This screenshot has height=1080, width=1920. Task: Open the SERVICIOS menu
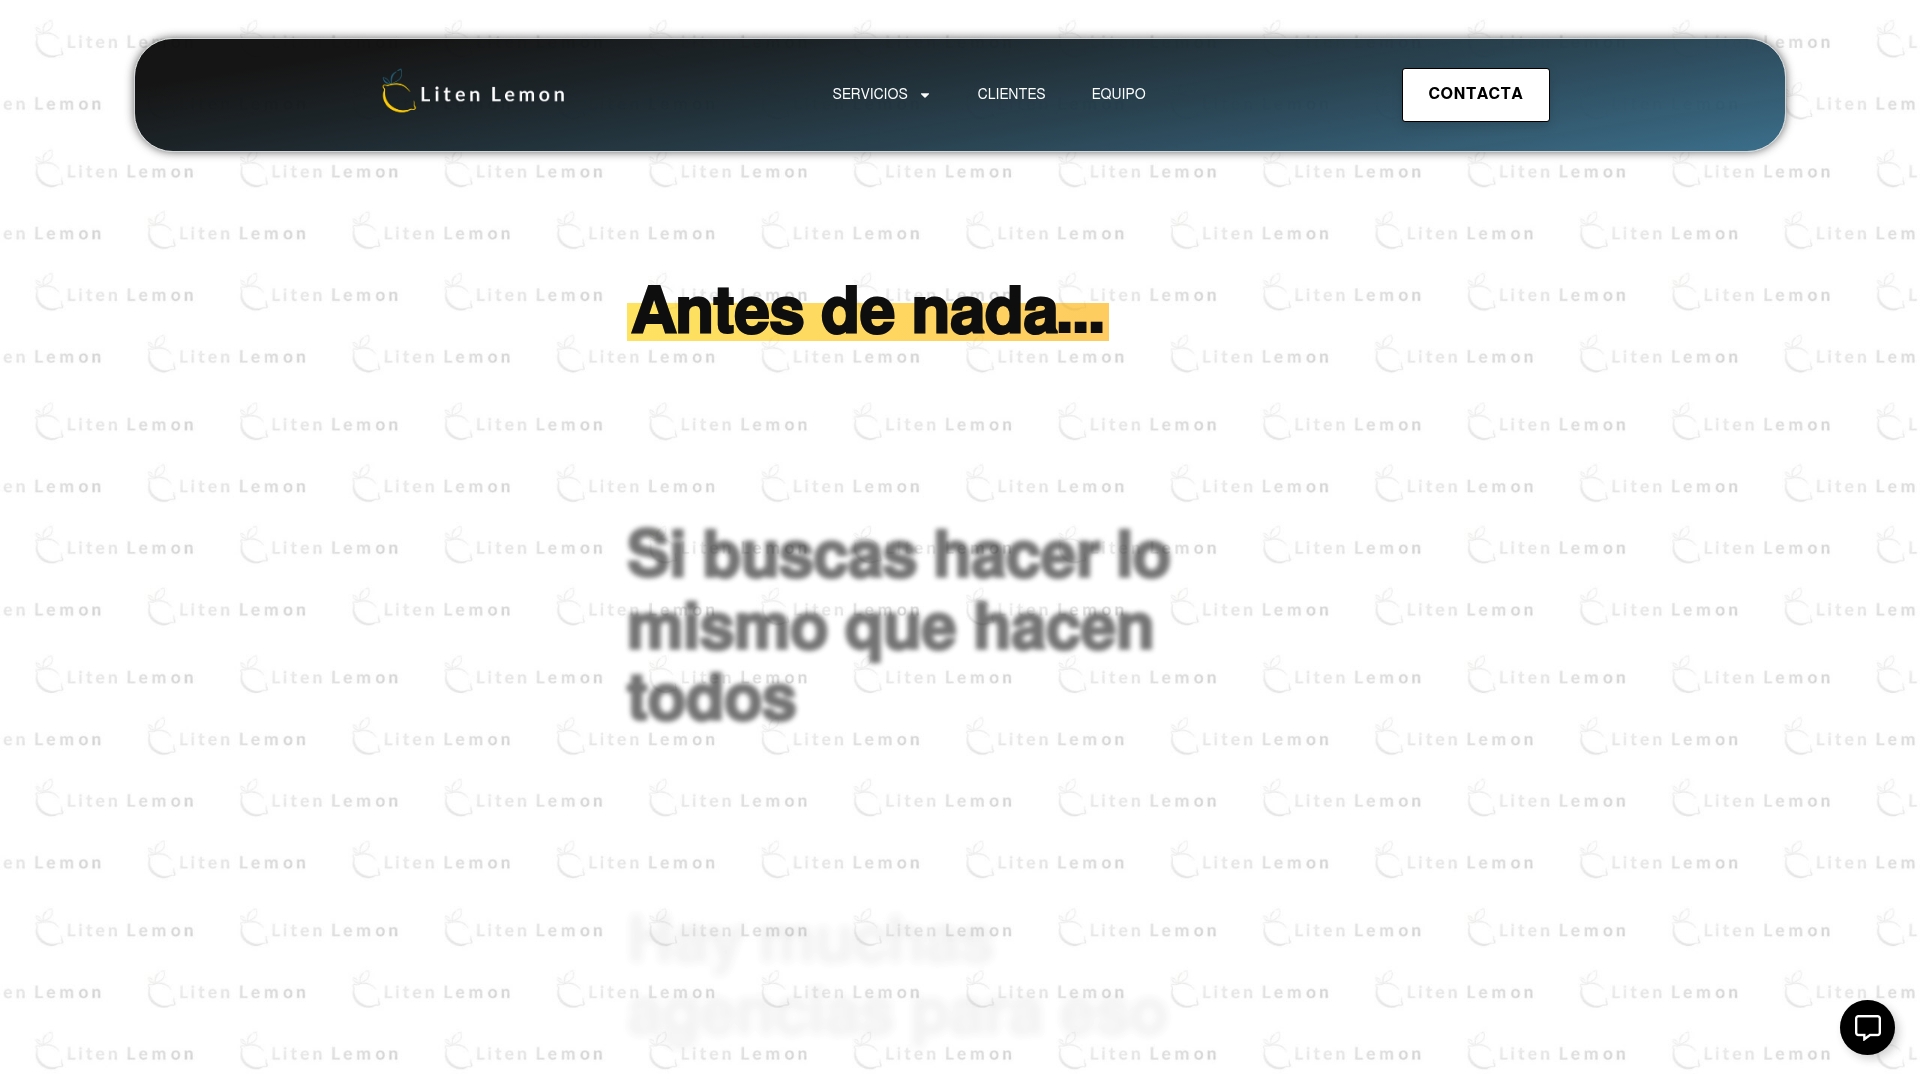pyautogui.click(x=871, y=95)
